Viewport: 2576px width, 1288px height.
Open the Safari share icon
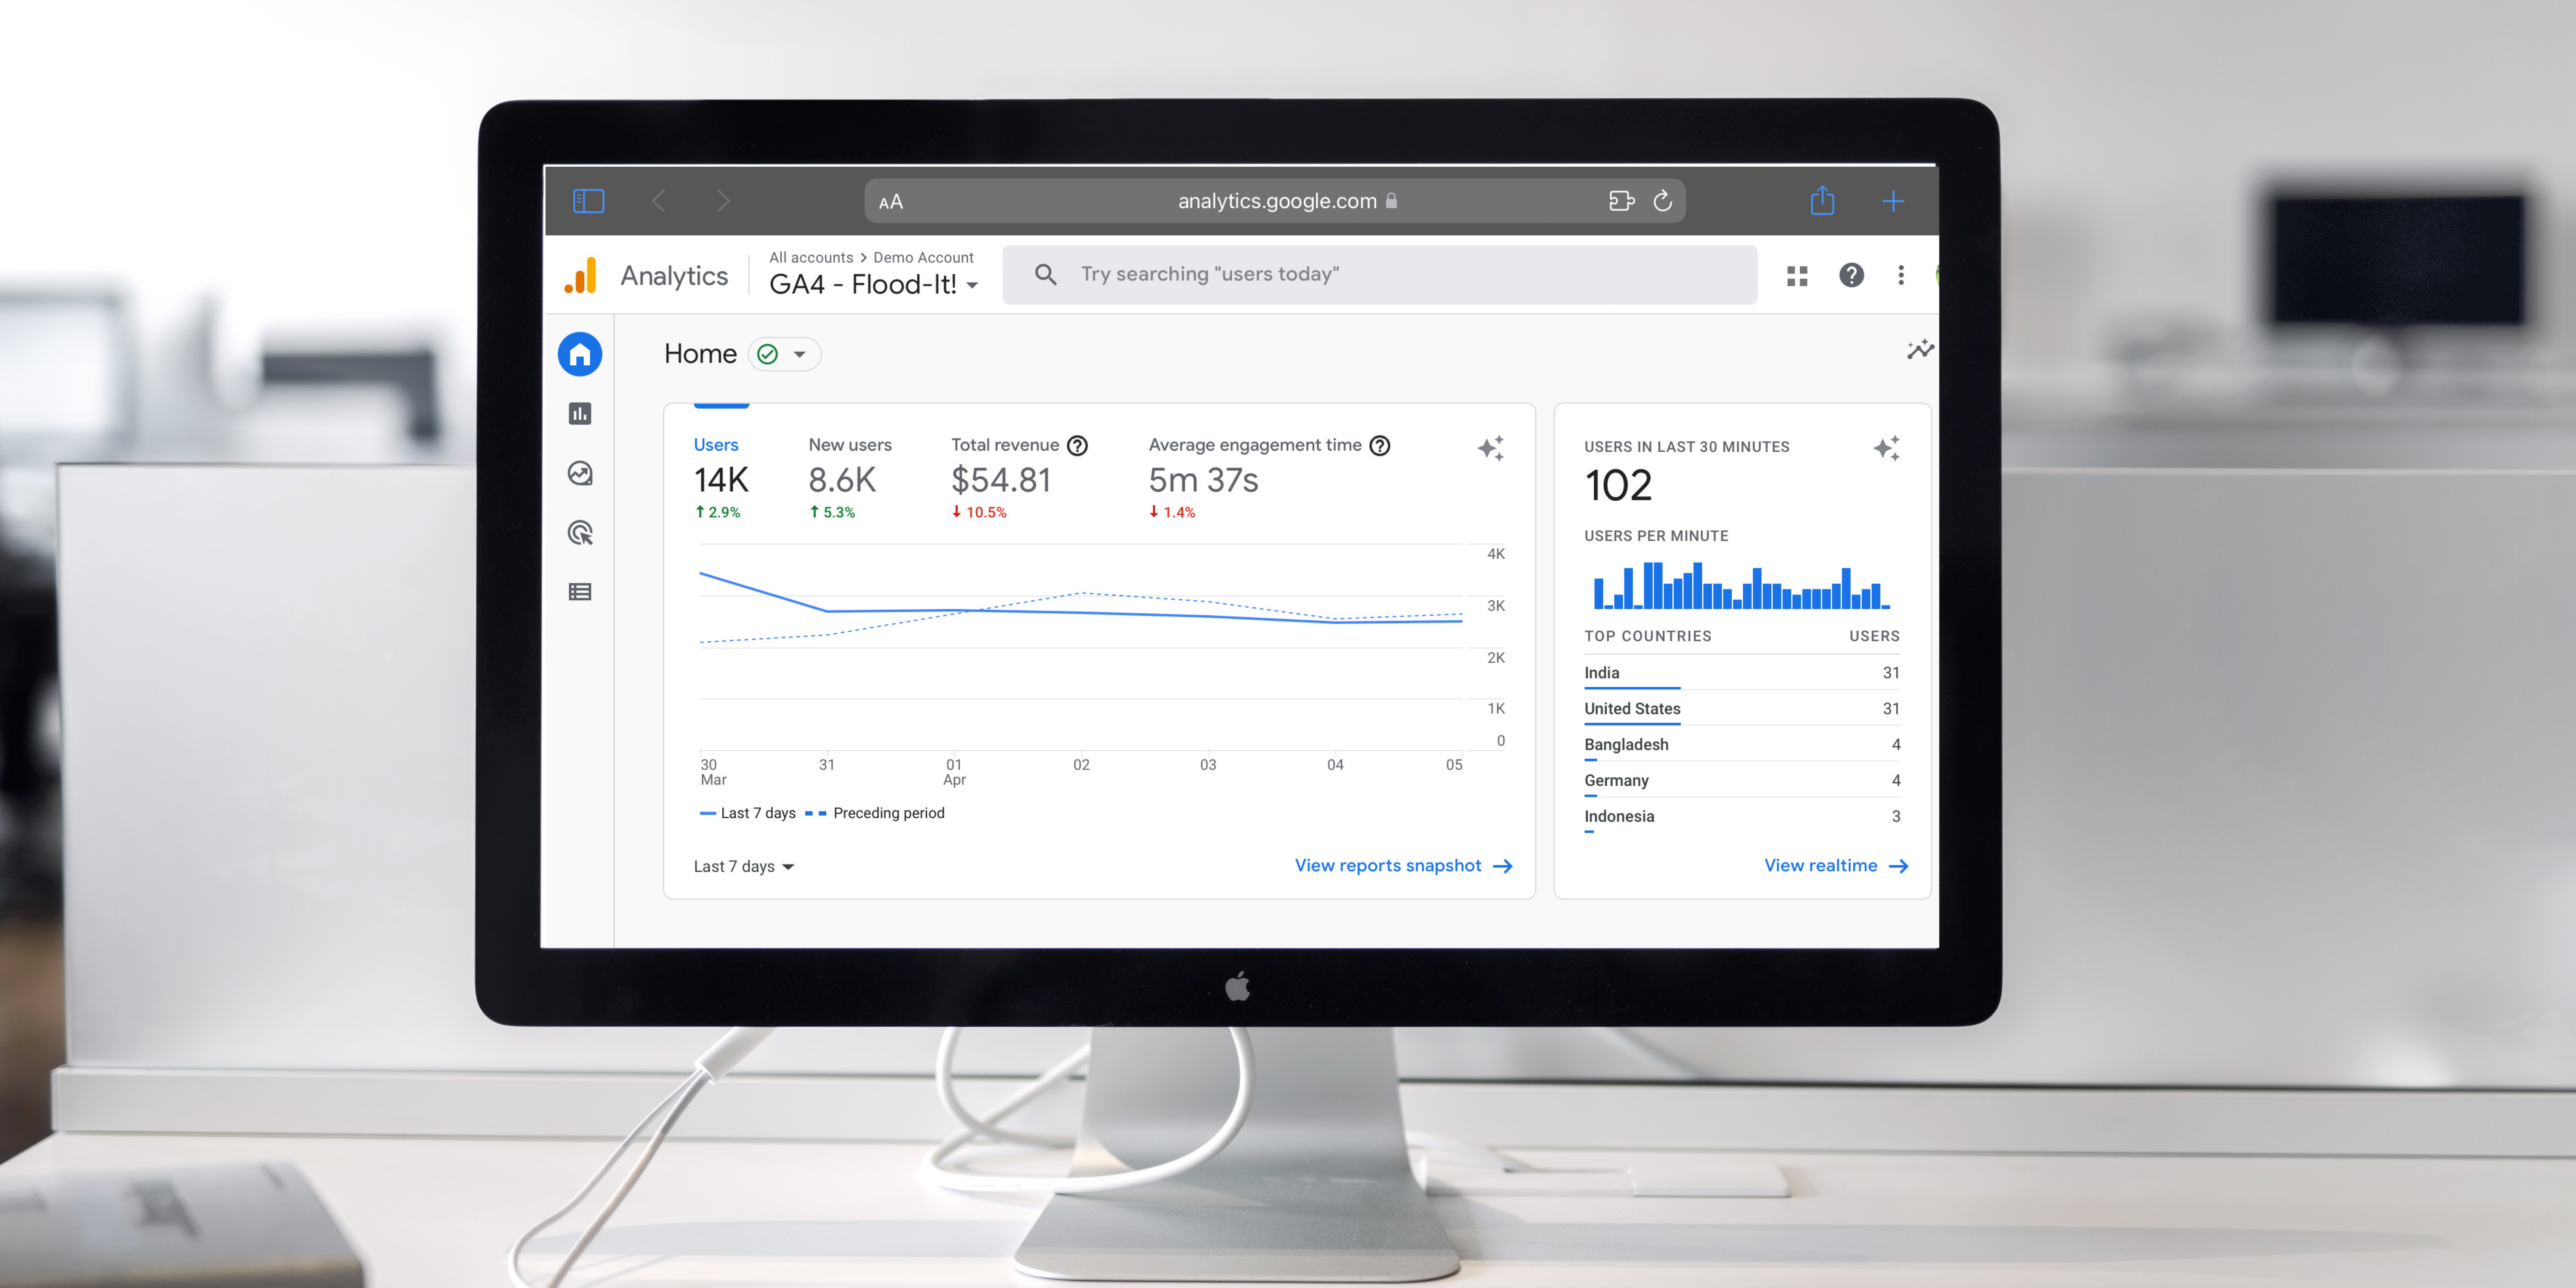coord(1822,200)
